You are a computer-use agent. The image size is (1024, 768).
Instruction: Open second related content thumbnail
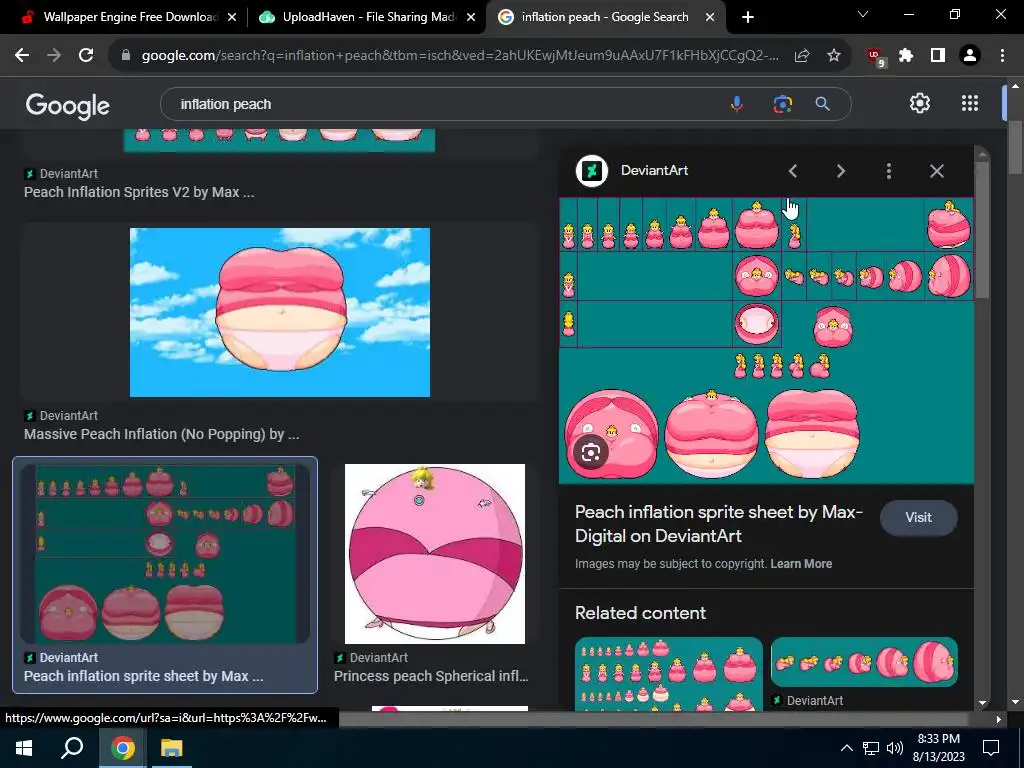coord(864,662)
